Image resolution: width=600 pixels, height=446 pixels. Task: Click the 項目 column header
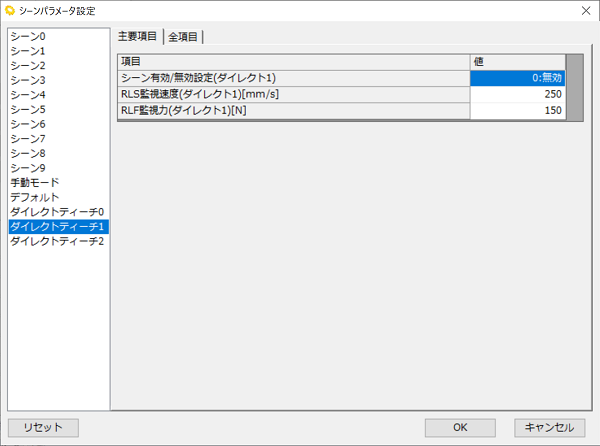click(x=294, y=62)
